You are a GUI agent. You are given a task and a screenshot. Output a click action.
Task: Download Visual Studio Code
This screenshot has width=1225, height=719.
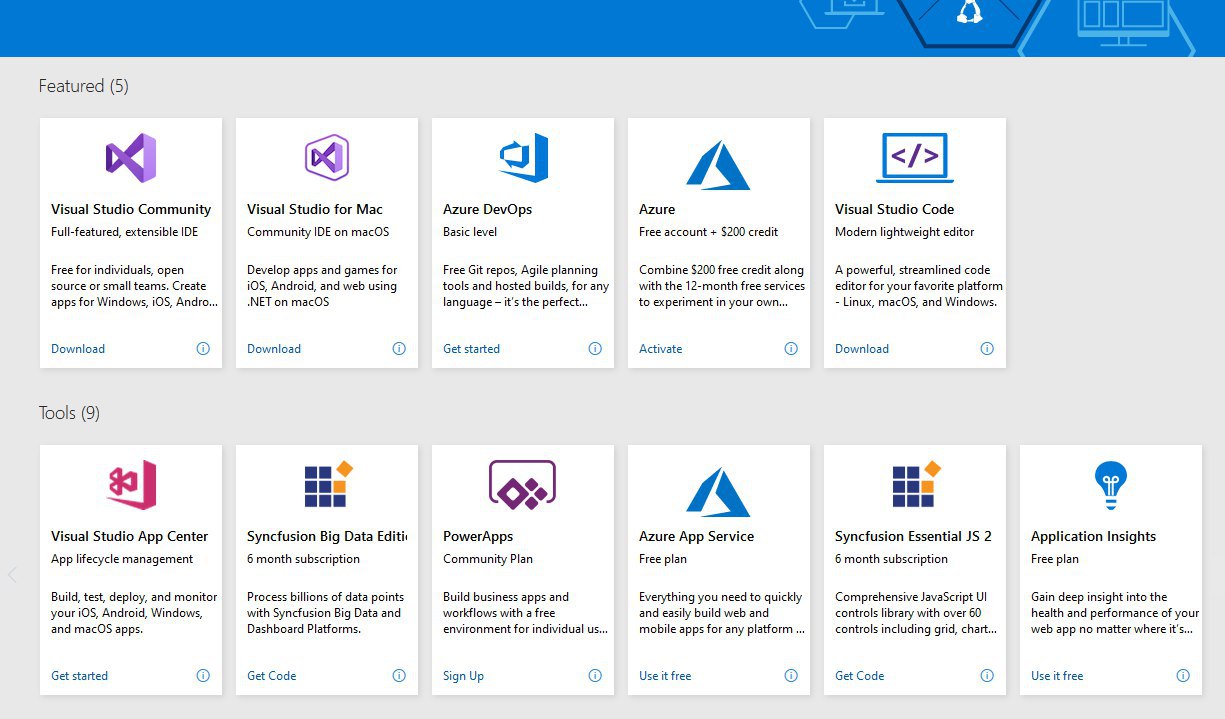(862, 349)
